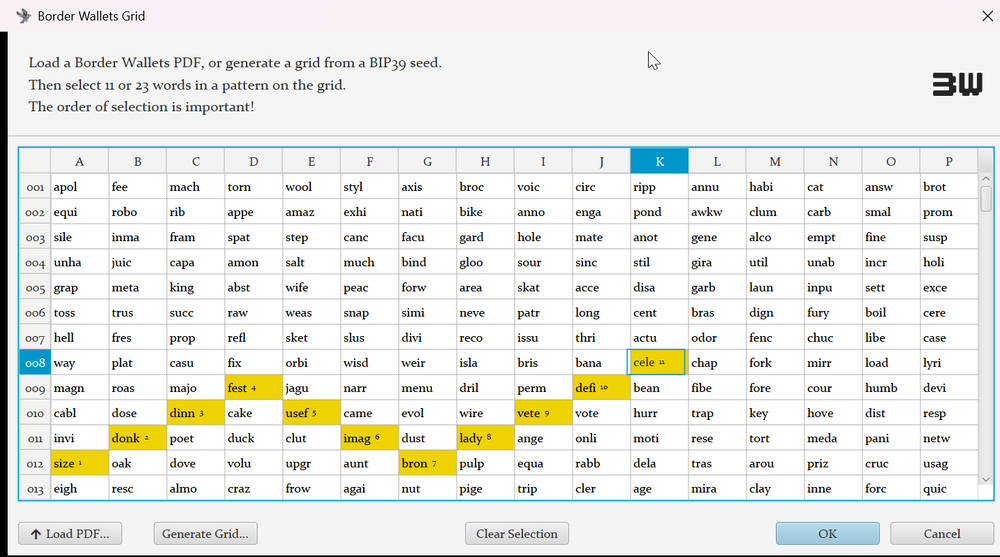Select the selected cell 'usef' numbered 5
1000x557 pixels.
click(x=311, y=413)
